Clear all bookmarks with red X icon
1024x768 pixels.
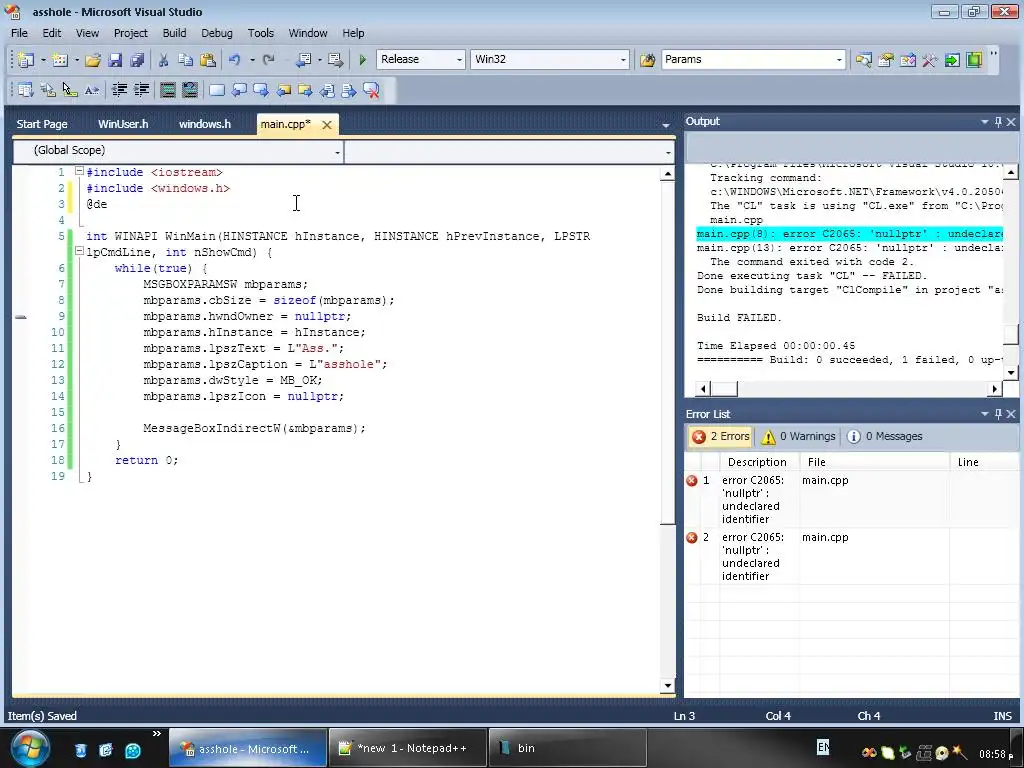371,90
